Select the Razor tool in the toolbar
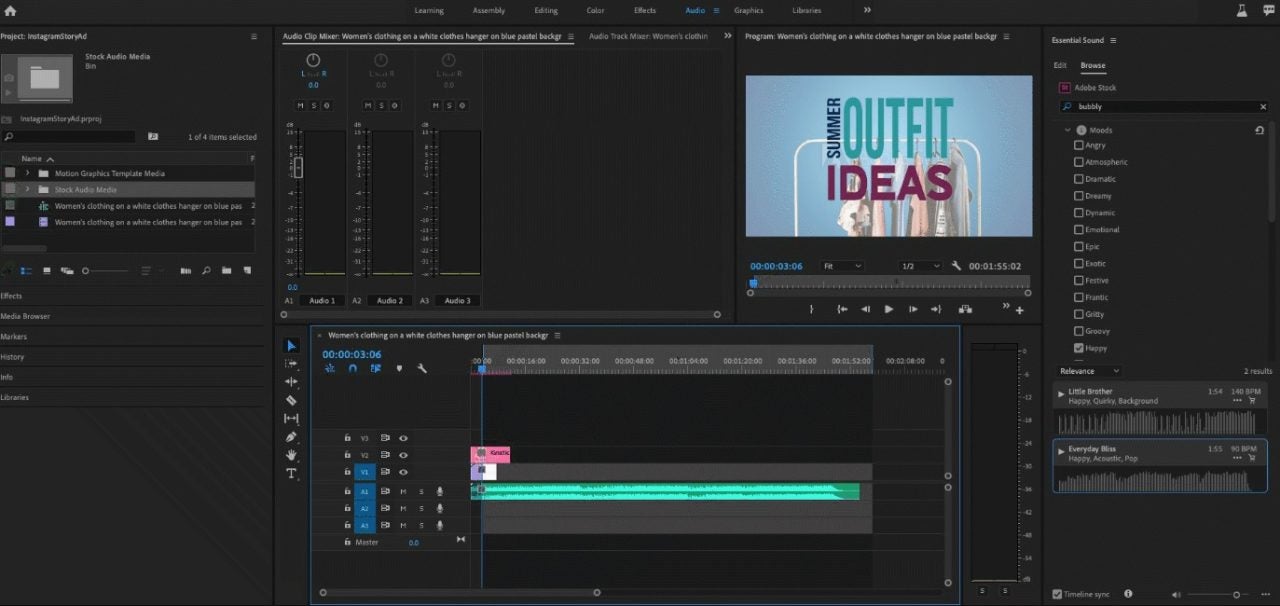This screenshot has width=1280, height=606. 291,400
